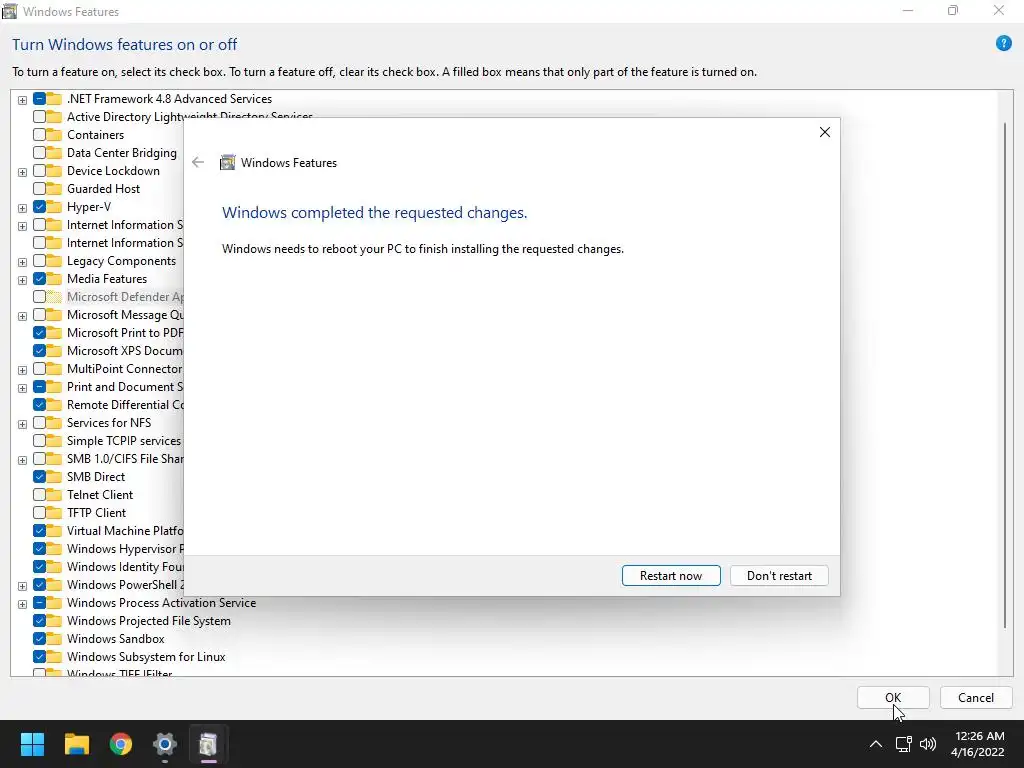1024x768 pixels.
Task: Click the Telnet Client folder icon
Action: 54,494
